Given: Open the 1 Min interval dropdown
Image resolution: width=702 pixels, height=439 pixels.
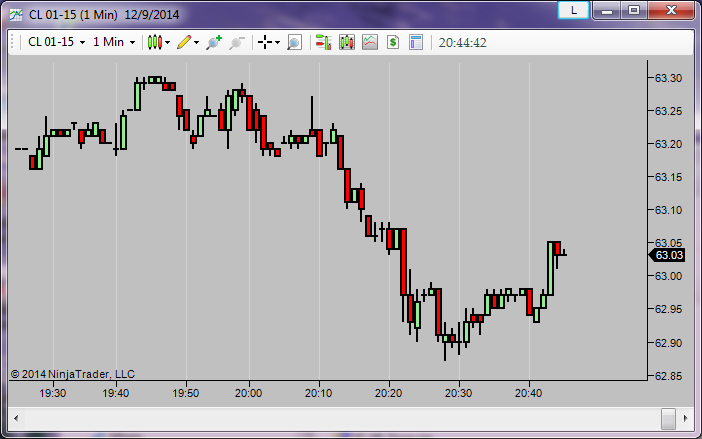Looking at the screenshot, I should tap(114, 42).
